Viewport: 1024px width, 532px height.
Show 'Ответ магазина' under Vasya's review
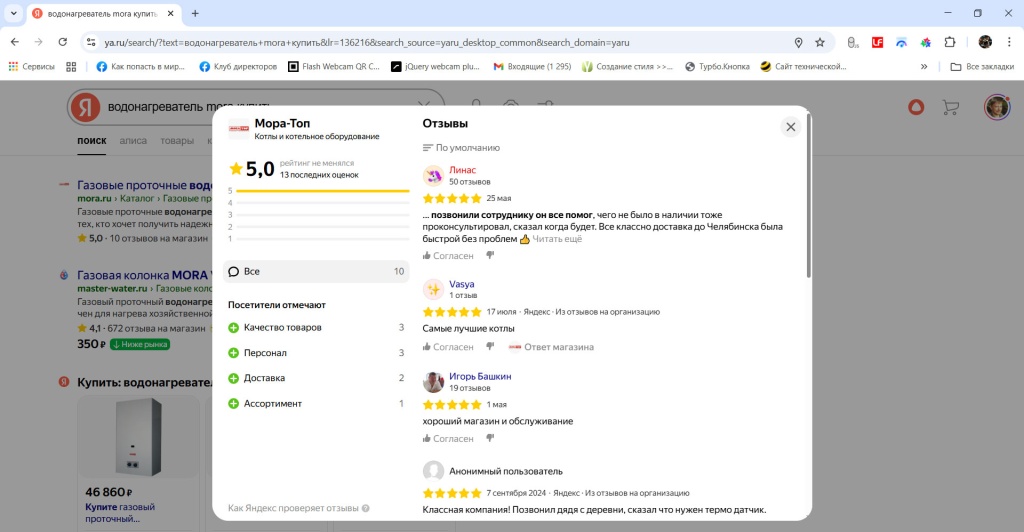[x=551, y=347]
